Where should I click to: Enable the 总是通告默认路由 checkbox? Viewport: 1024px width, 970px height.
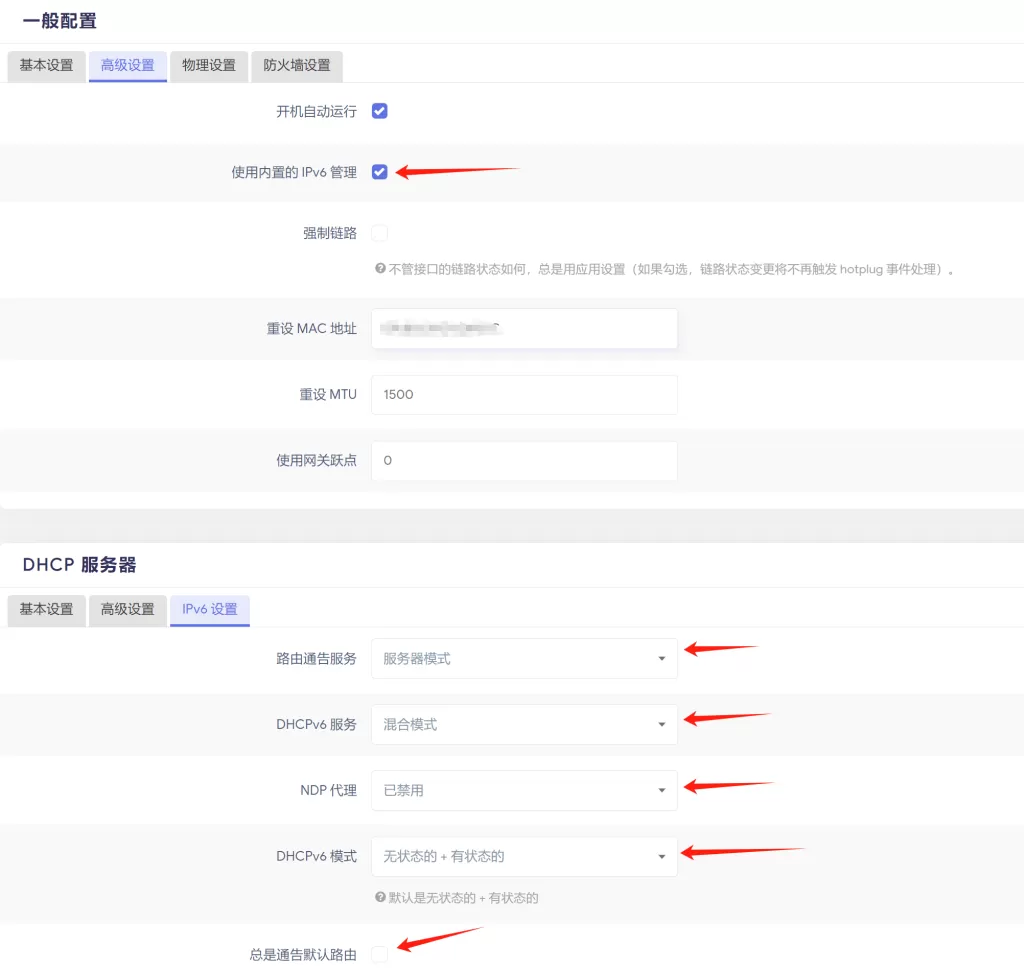pos(379,954)
